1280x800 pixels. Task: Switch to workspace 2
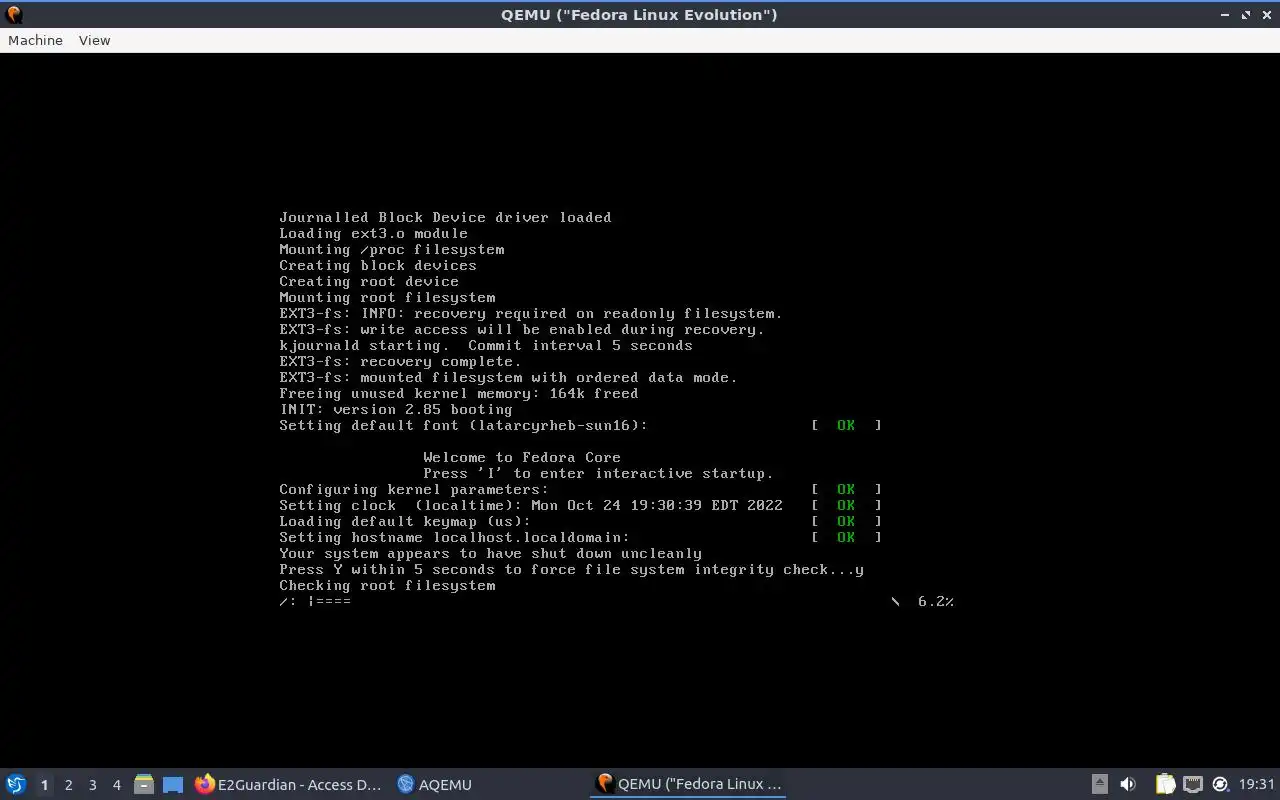point(68,785)
